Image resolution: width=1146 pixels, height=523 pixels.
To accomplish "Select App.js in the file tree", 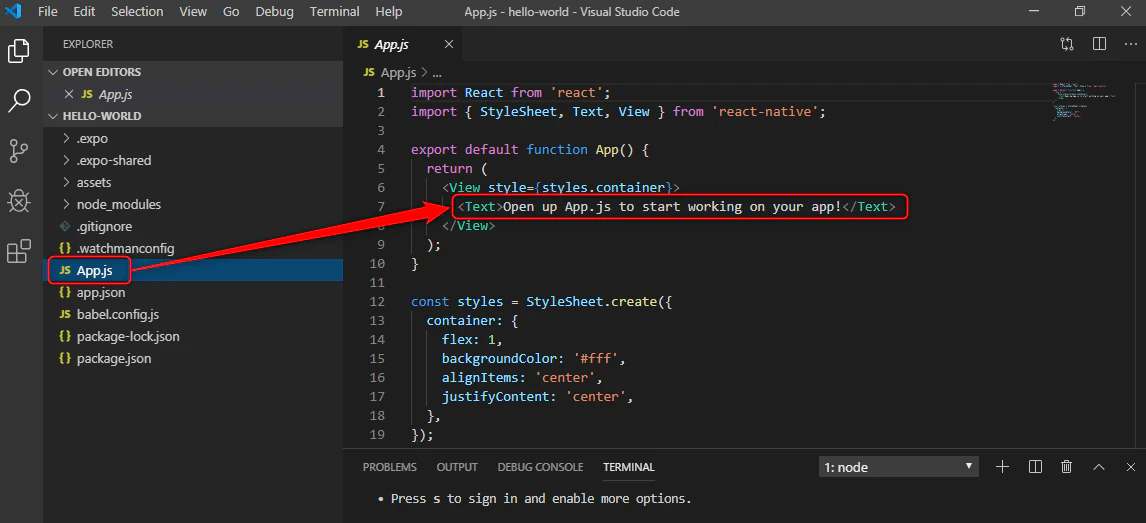I will point(193,270).
